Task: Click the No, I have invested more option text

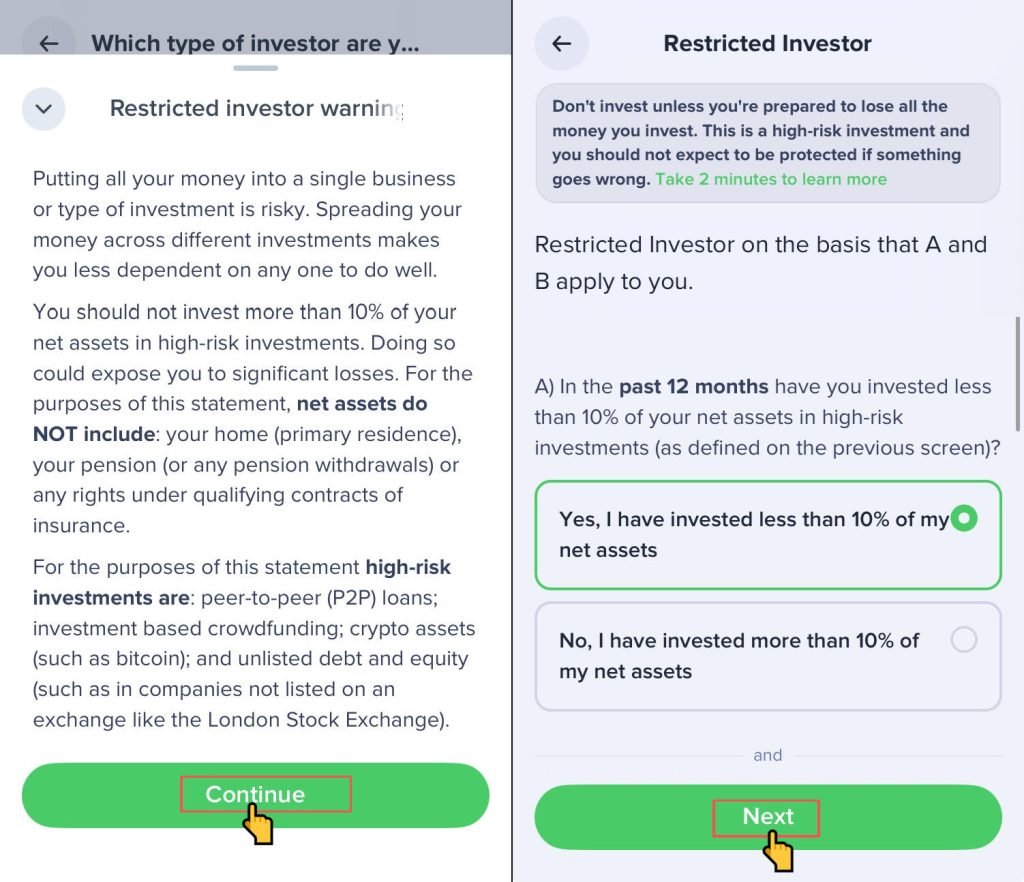Action: pos(738,656)
